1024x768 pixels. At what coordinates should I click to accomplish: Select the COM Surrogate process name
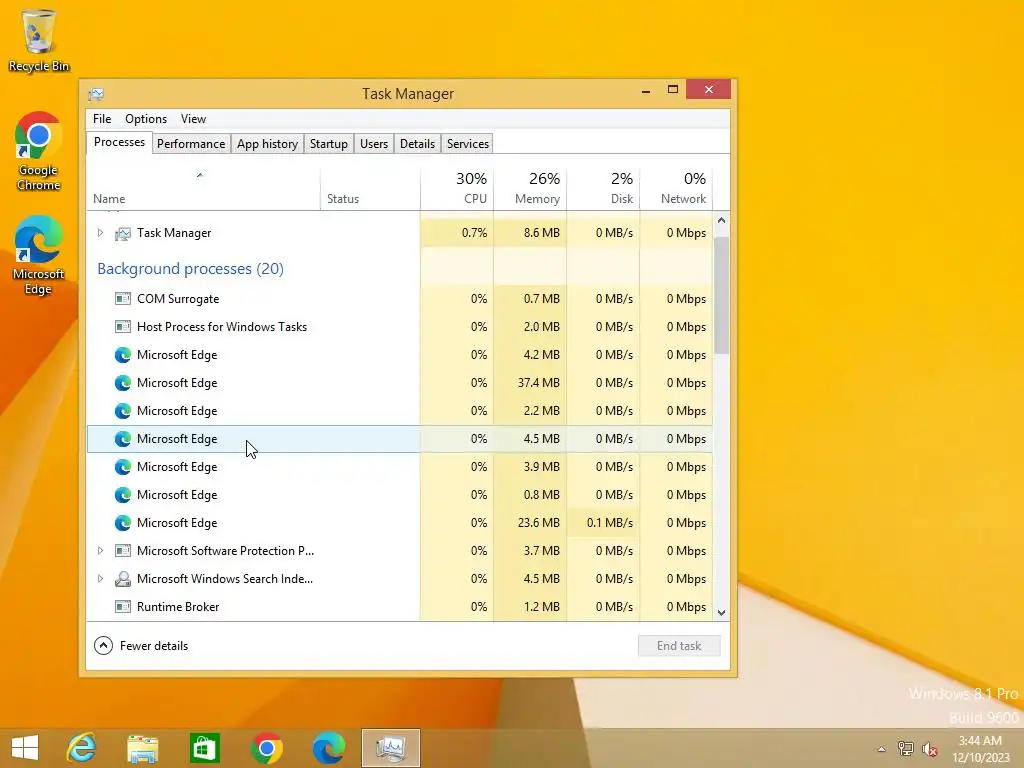pyautogui.click(x=178, y=298)
